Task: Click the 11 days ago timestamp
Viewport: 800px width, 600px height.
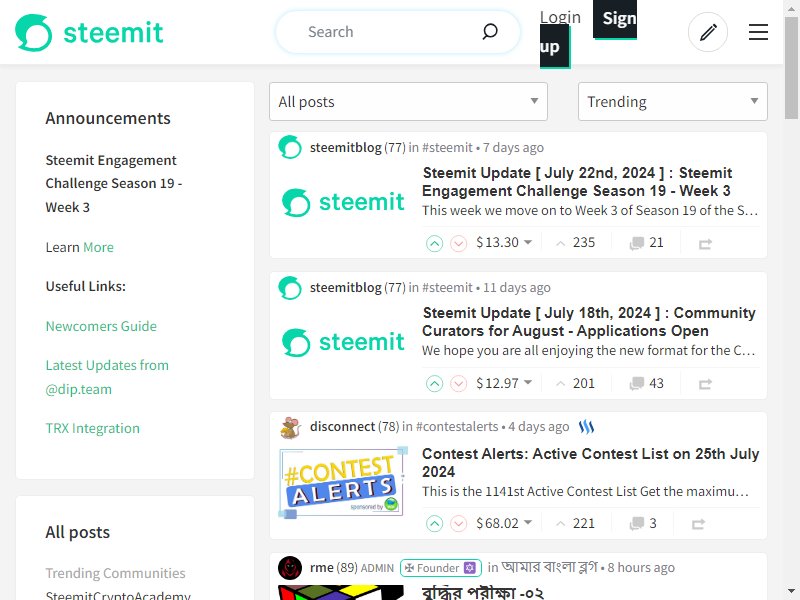Action: [517, 288]
